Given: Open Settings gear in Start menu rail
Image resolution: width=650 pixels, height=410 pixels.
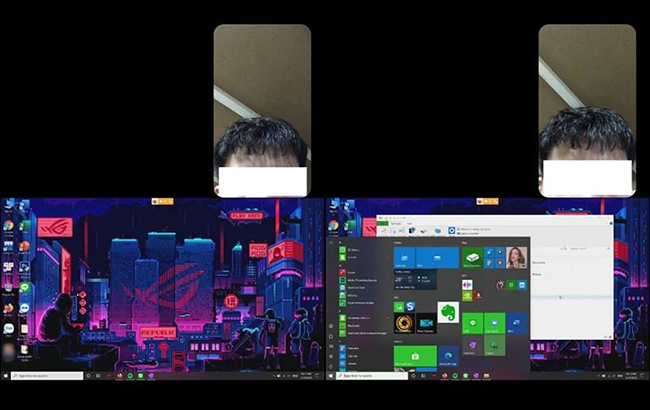Looking at the screenshot, I should [331, 357].
